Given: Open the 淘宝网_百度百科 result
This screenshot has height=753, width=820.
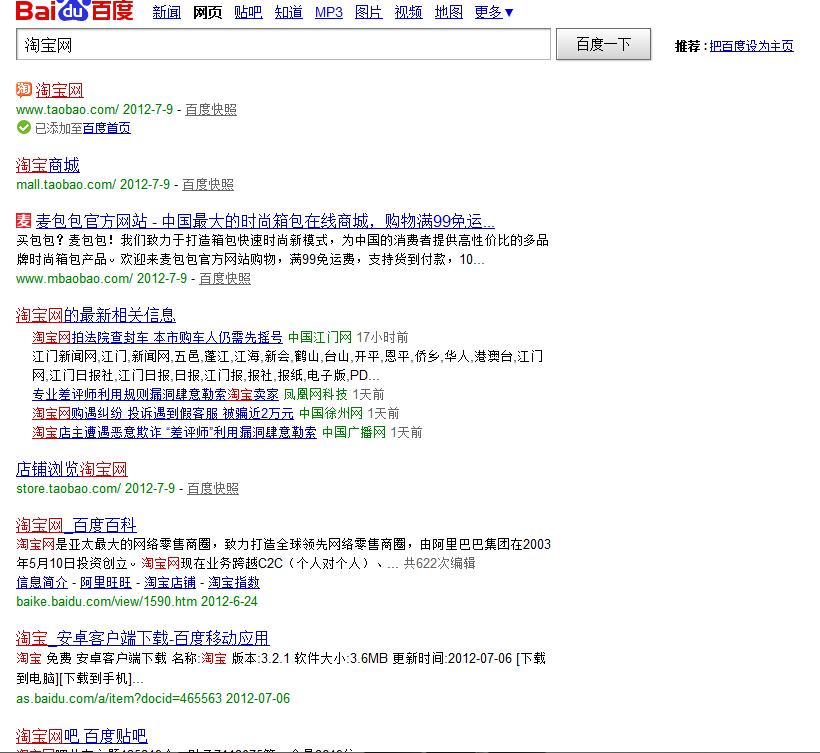Looking at the screenshot, I should [77, 525].
